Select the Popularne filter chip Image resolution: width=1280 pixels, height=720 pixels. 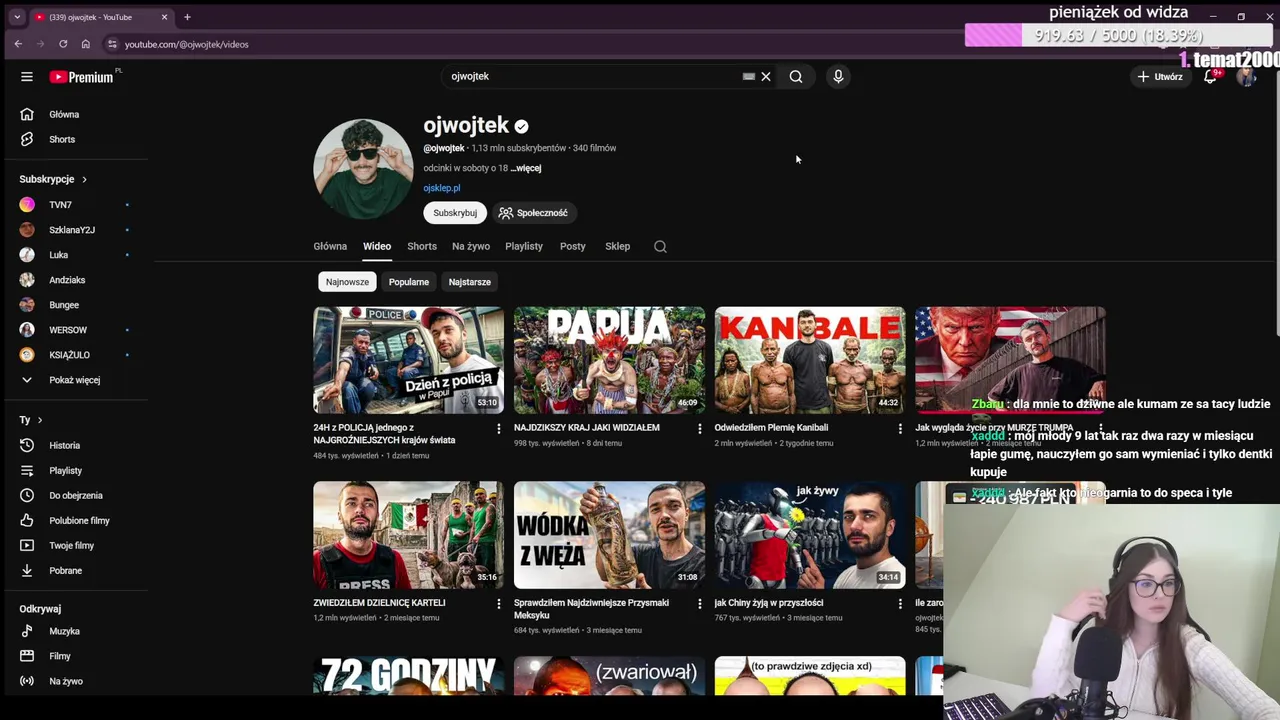(x=409, y=282)
